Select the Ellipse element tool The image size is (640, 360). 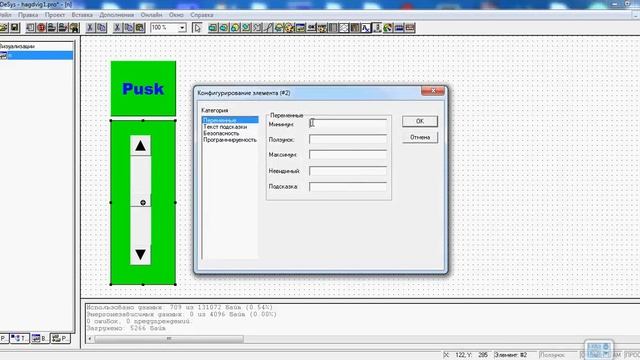click(x=235, y=28)
